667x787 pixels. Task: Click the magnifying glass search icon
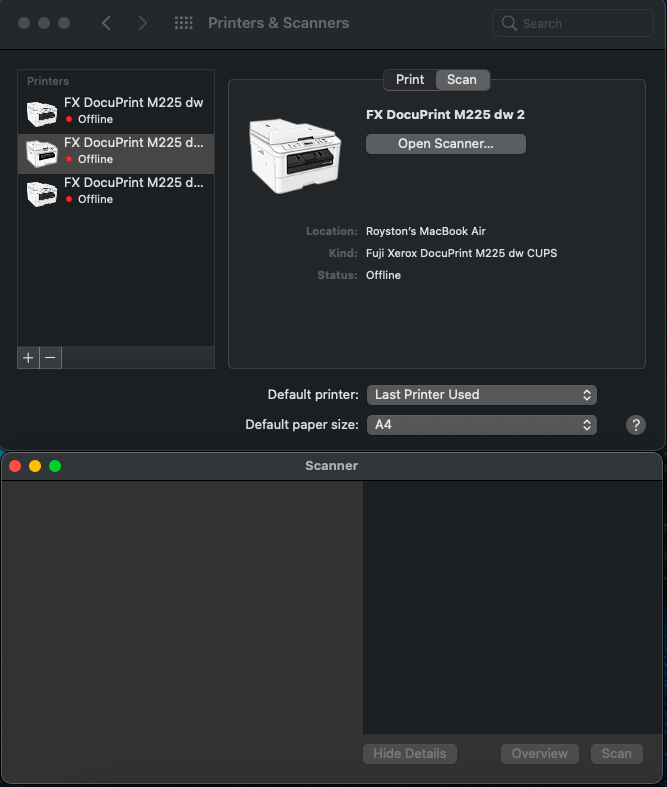509,23
